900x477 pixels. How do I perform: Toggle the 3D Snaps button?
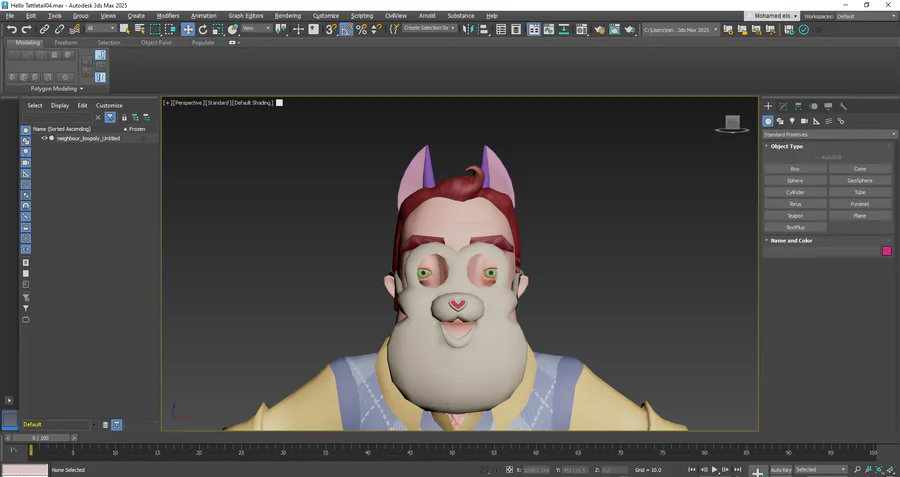tap(331, 29)
